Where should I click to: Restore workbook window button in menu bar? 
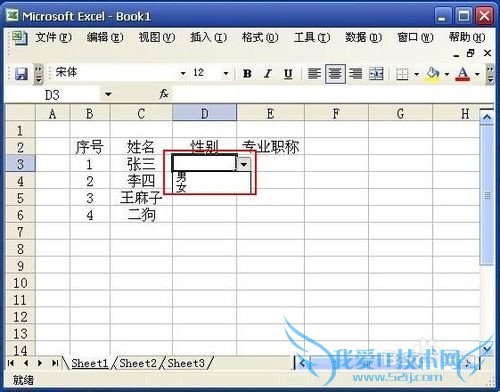(471, 53)
